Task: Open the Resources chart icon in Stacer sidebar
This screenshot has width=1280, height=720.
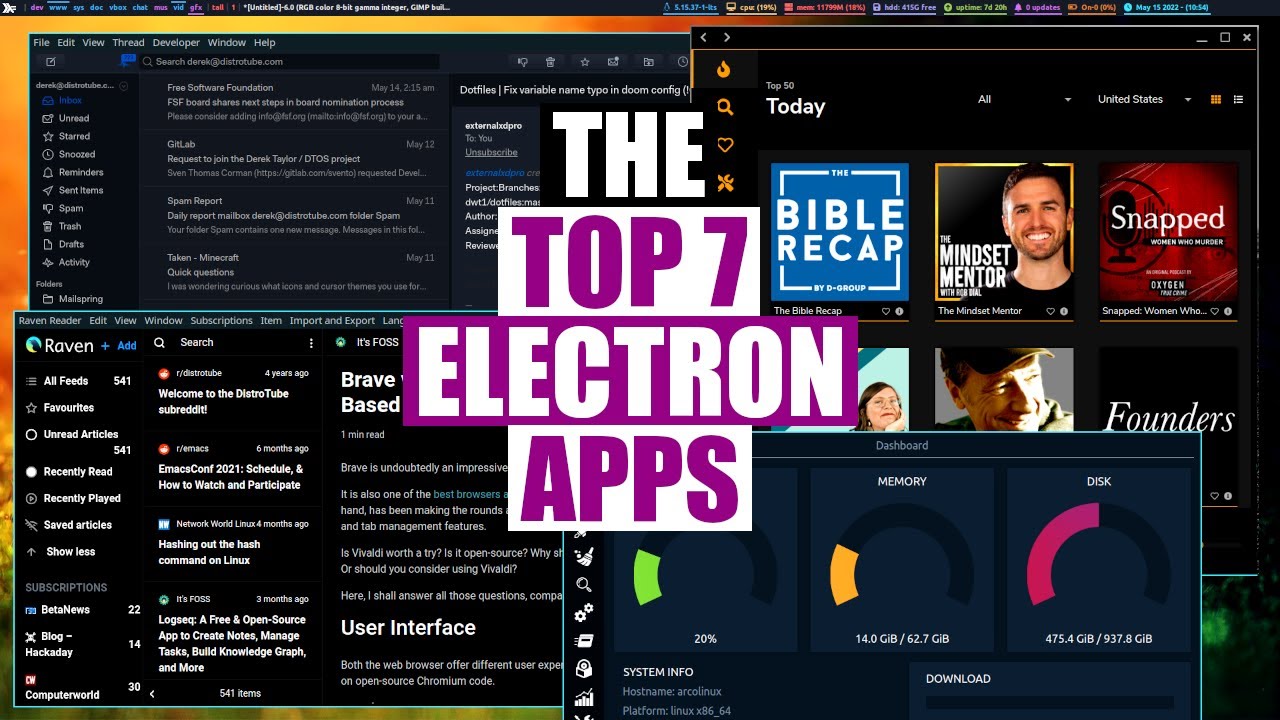Action: coord(584,697)
